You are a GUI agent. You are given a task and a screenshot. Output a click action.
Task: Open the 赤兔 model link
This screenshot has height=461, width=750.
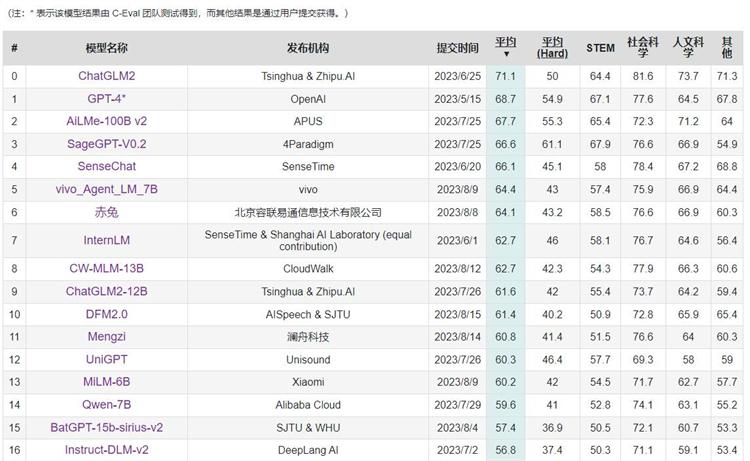[x=107, y=212]
